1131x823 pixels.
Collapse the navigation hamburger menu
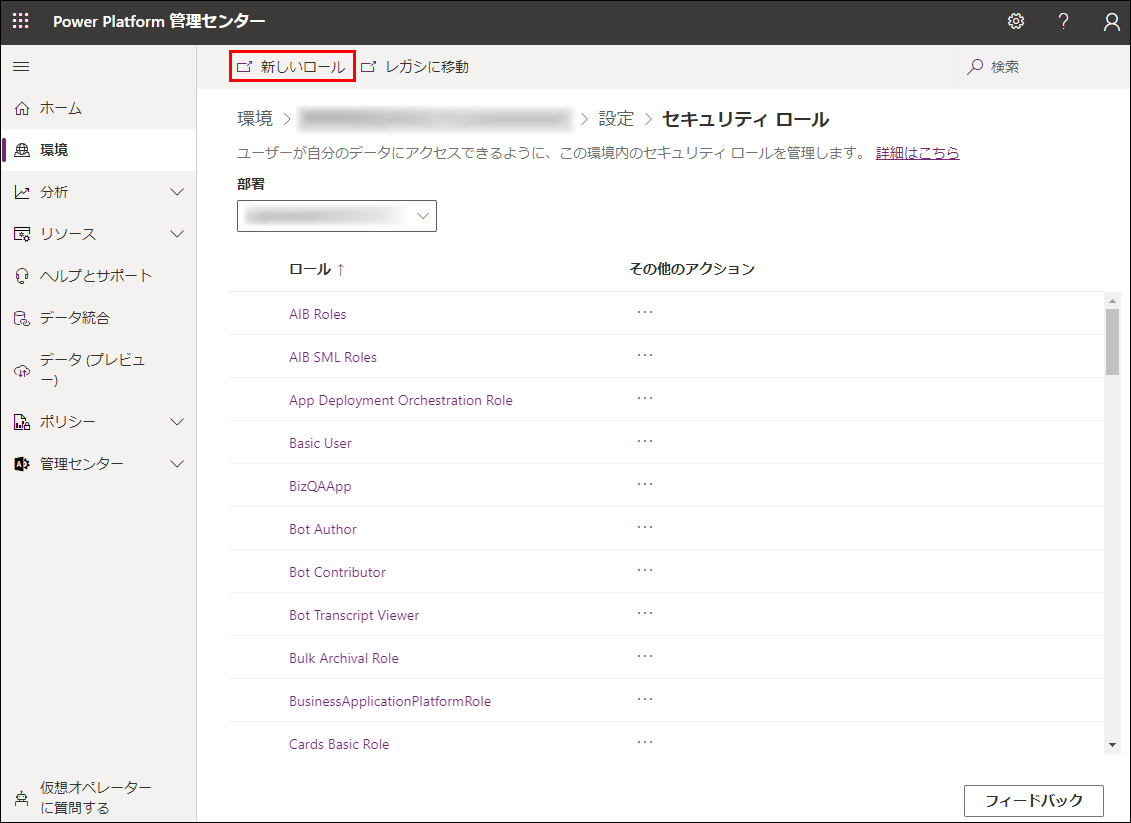pos(22,66)
